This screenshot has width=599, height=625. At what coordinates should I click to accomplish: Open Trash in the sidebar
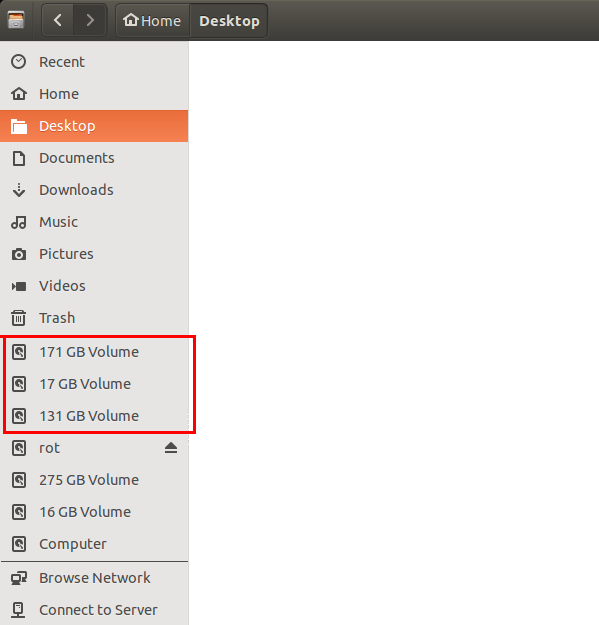point(94,318)
